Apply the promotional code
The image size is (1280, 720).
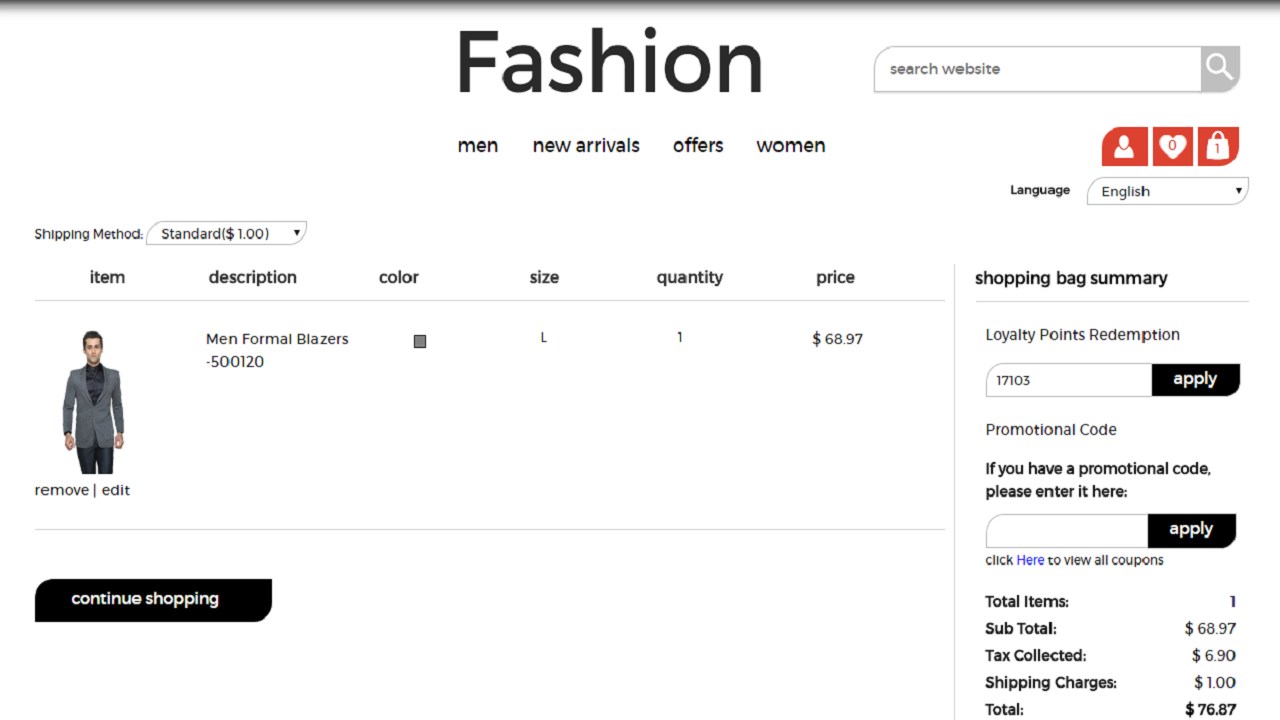1191,530
